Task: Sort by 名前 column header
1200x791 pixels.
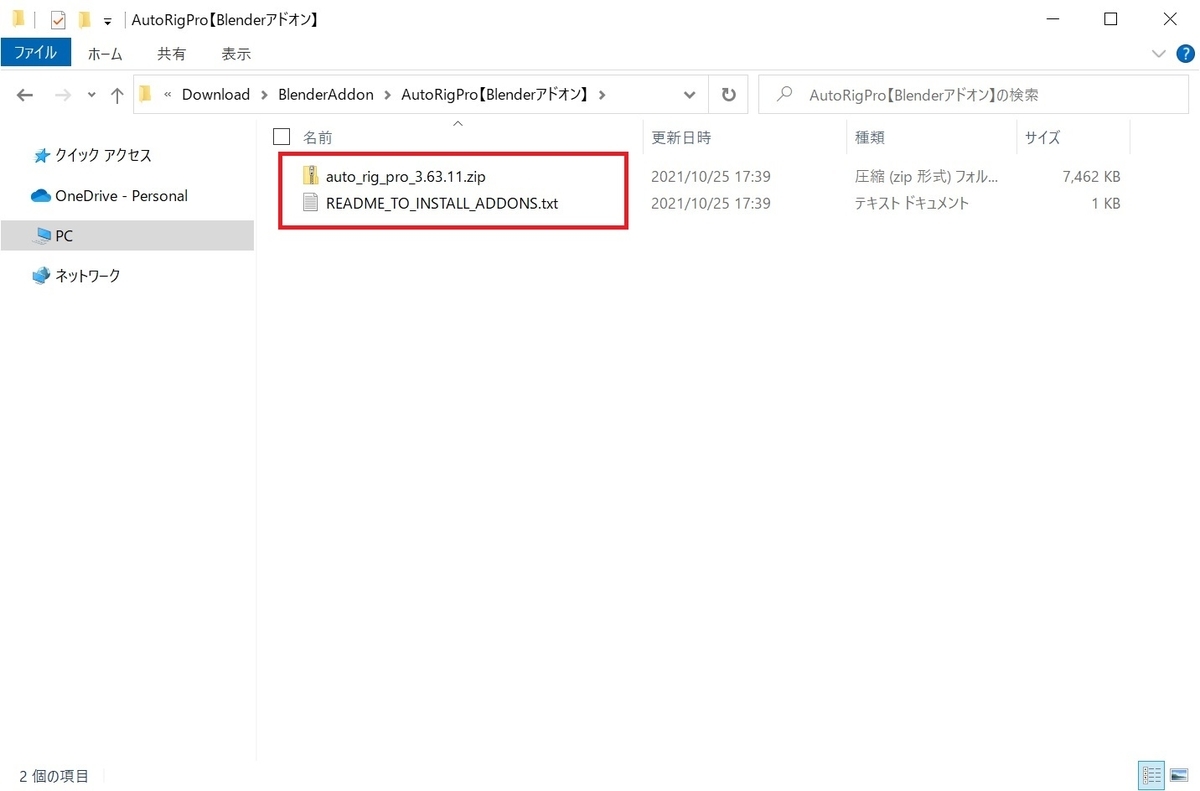Action: 318,137
